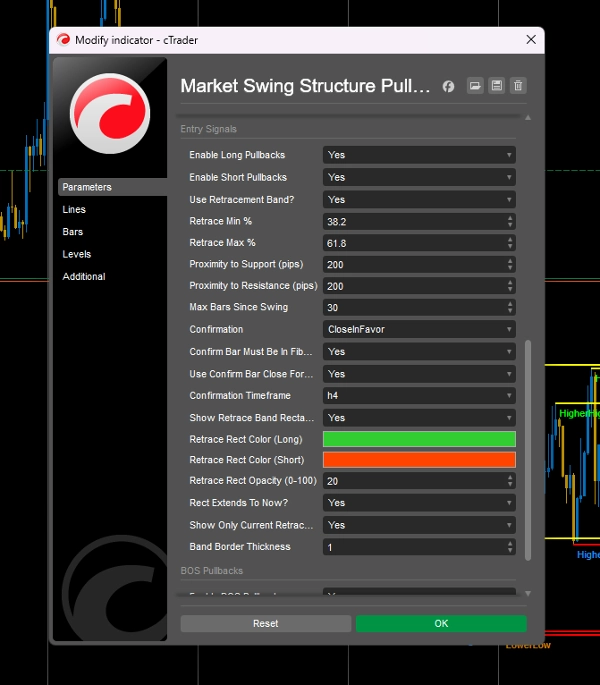Viewport: 600px width, 685px height.
Task: Open Rect Extends To Now dropdown
Action: click(x=419, y=502)
